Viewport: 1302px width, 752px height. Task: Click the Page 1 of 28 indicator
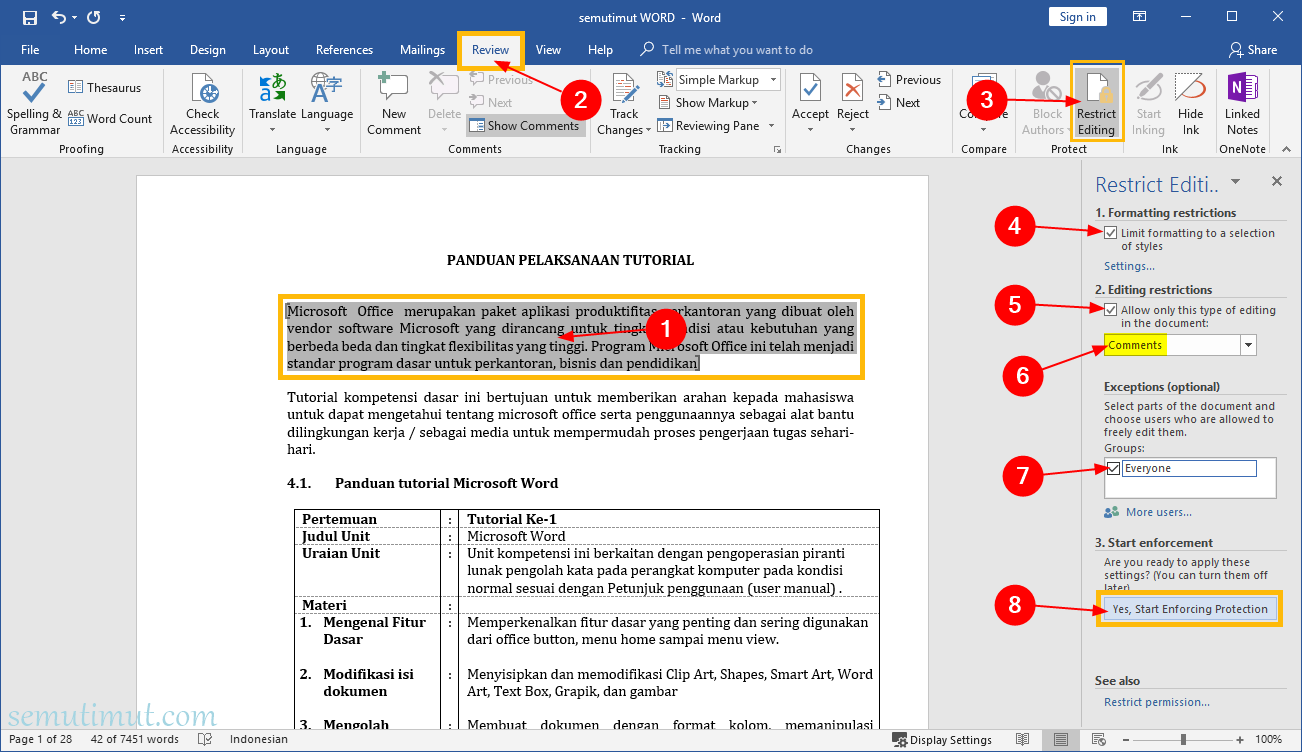pos(40,740)
